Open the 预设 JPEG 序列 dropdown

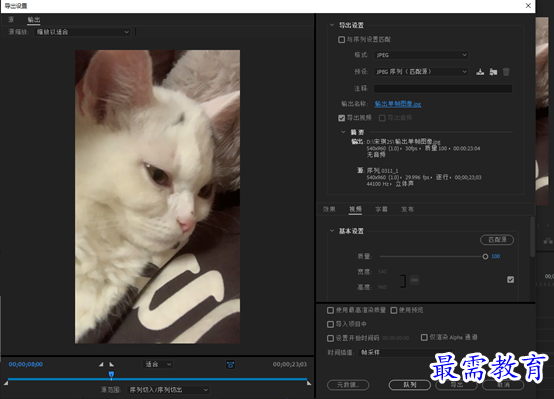(x=421, y=72)
